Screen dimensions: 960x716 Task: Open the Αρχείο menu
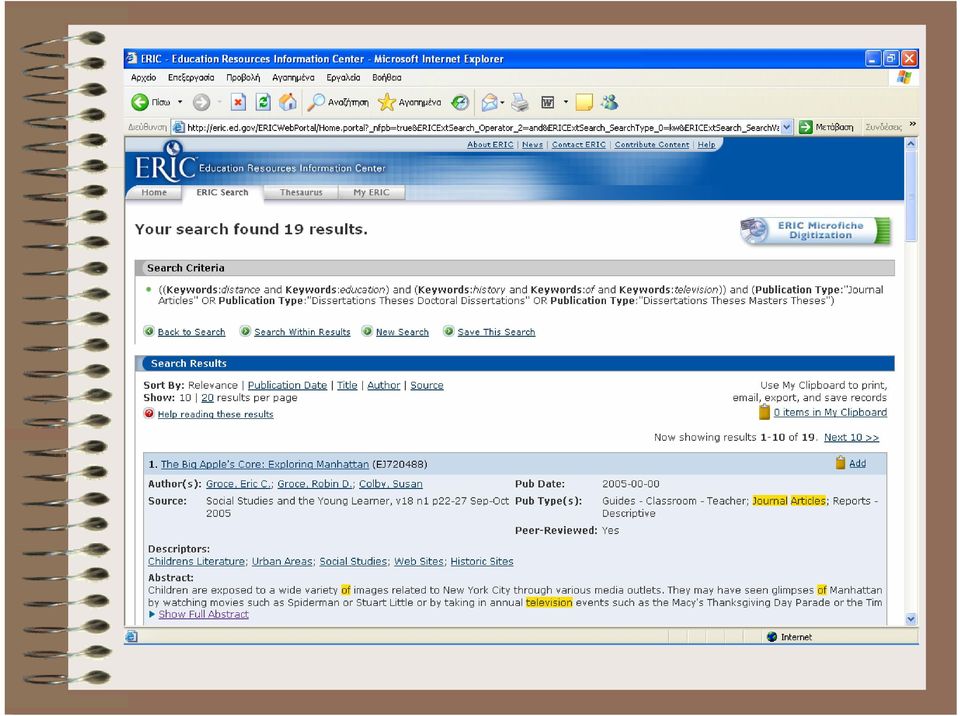coord(143,78)
